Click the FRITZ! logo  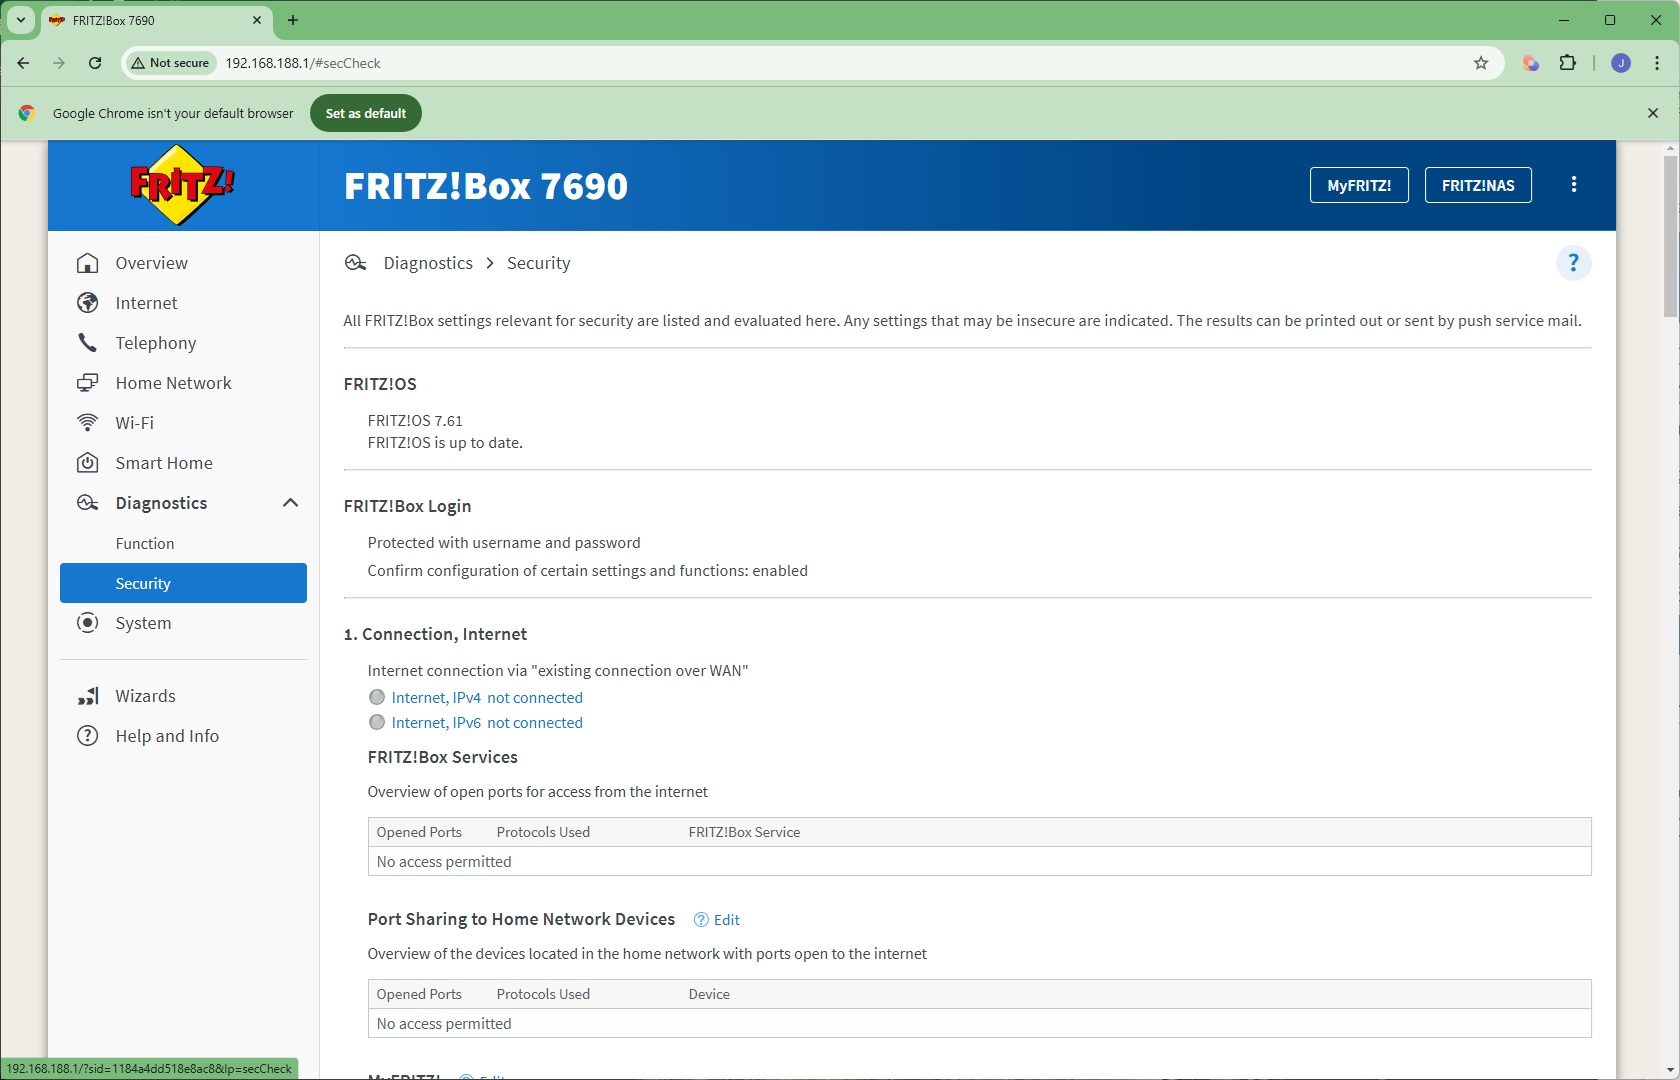(182, 185)
